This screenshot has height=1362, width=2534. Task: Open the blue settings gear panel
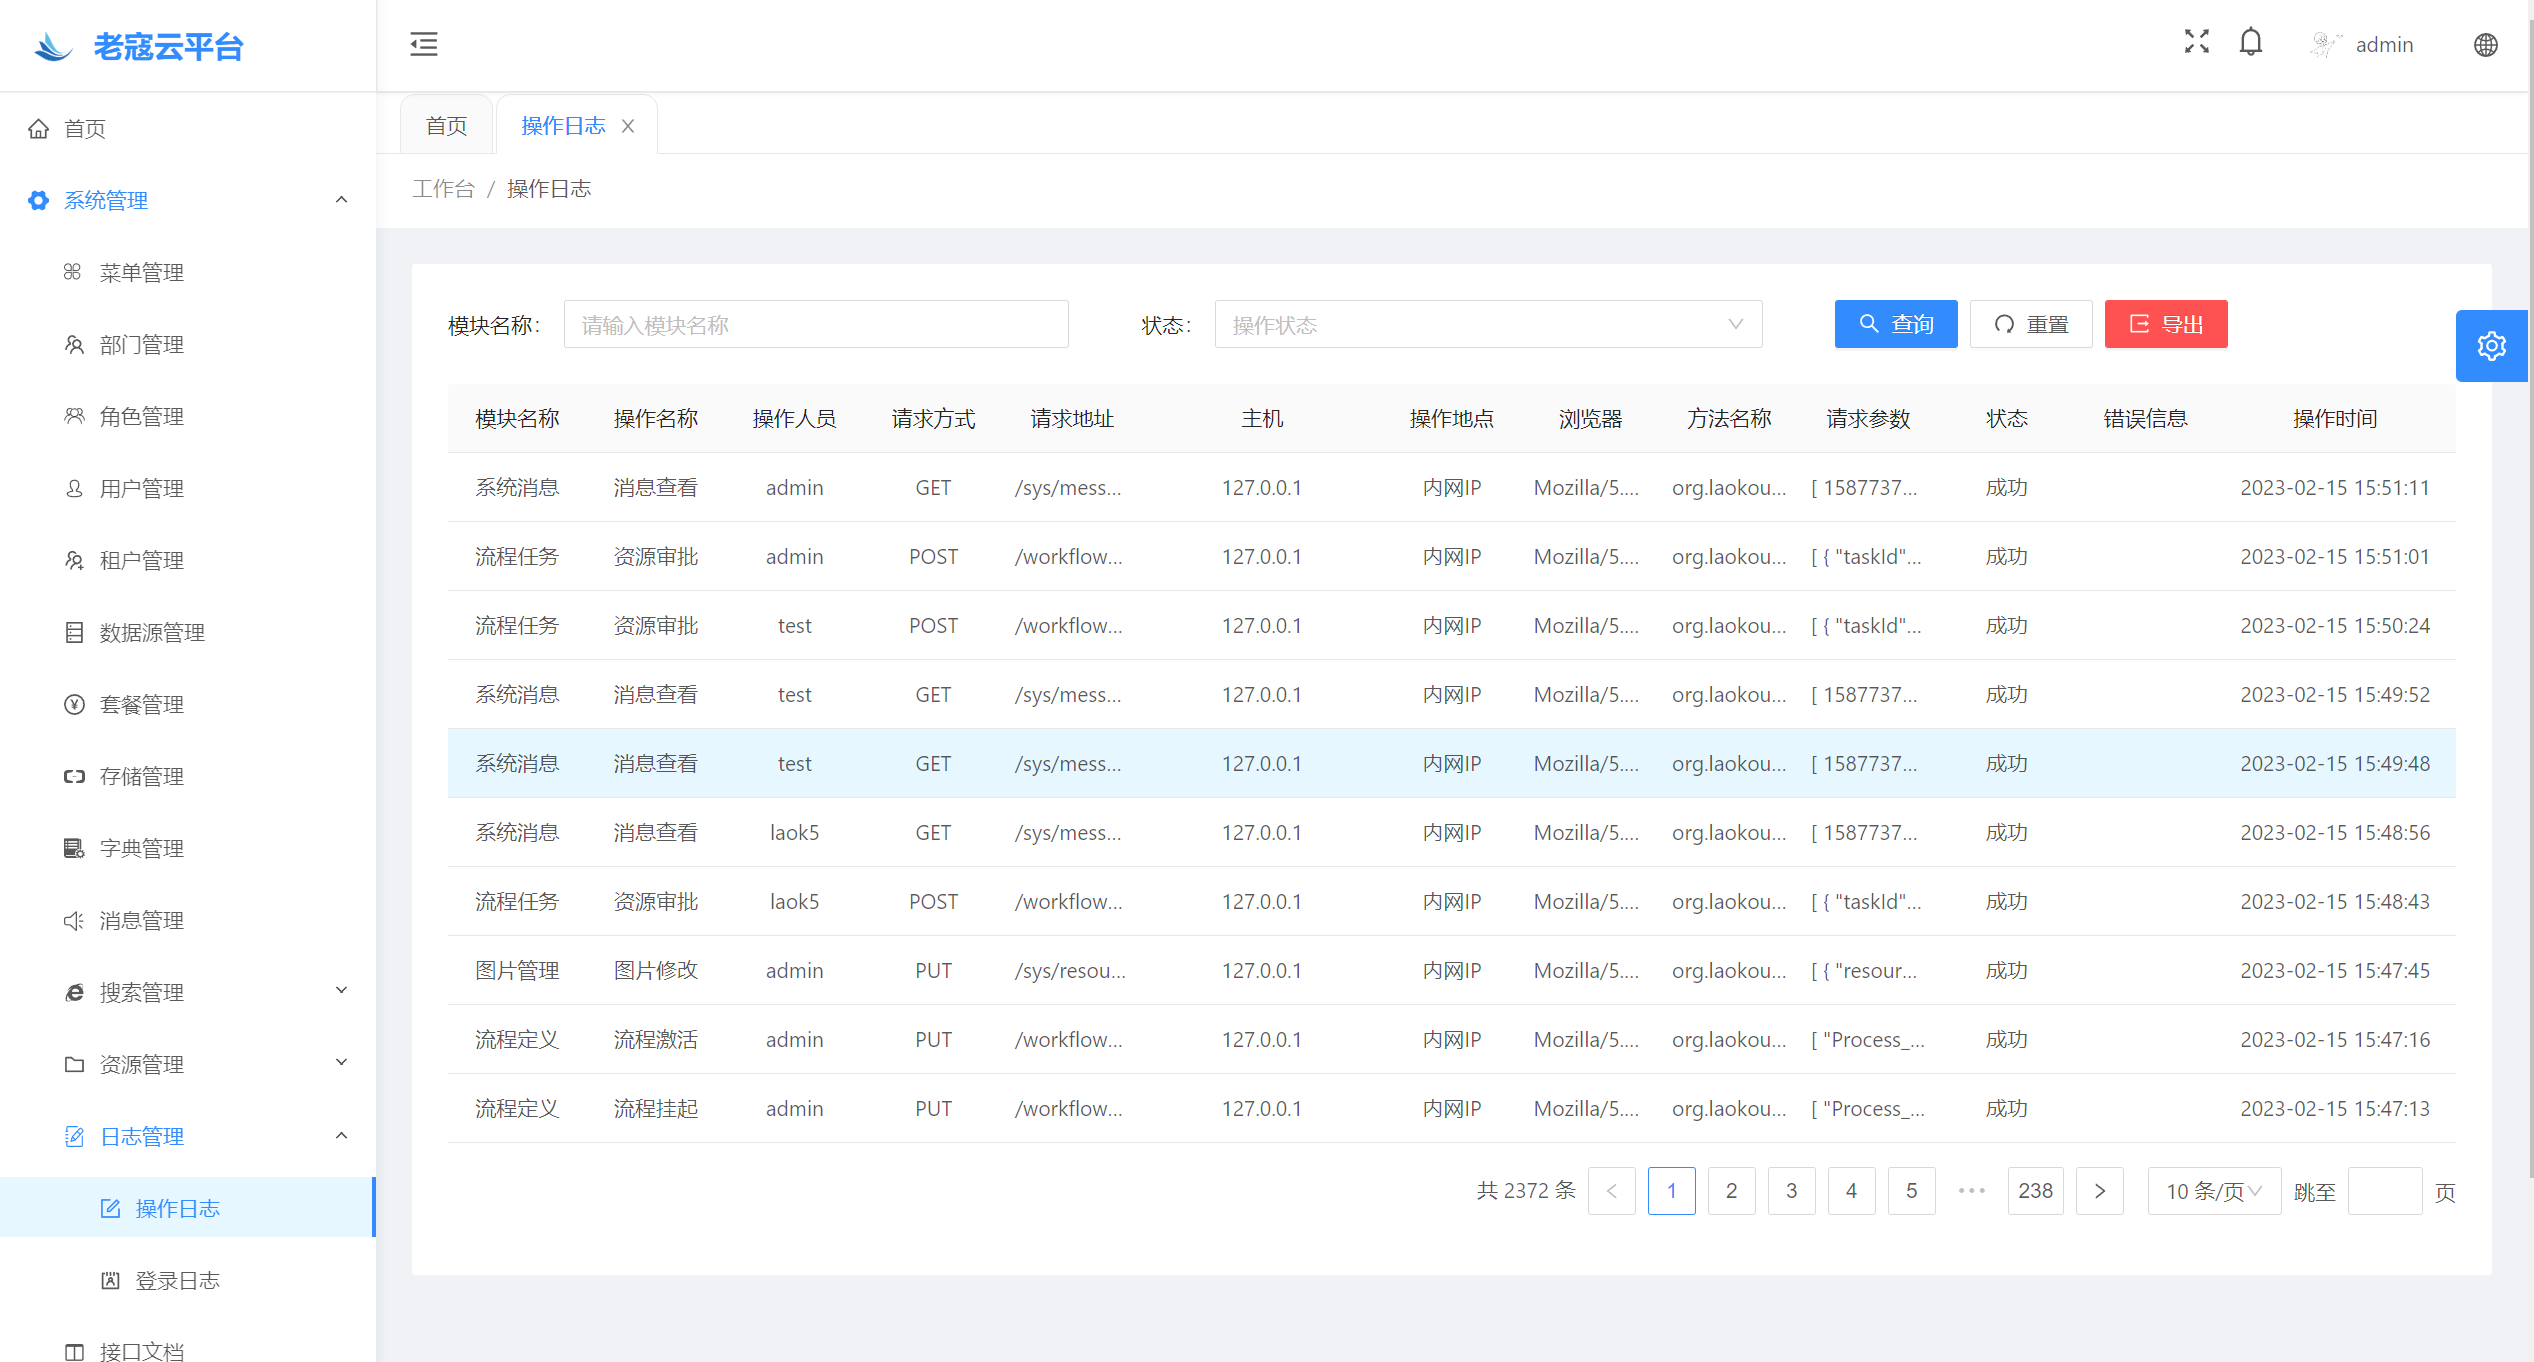[2491, 346]
